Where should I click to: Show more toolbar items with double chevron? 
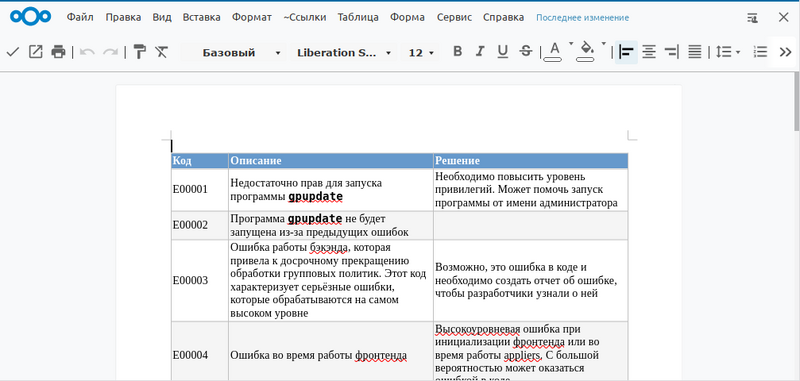785,52
